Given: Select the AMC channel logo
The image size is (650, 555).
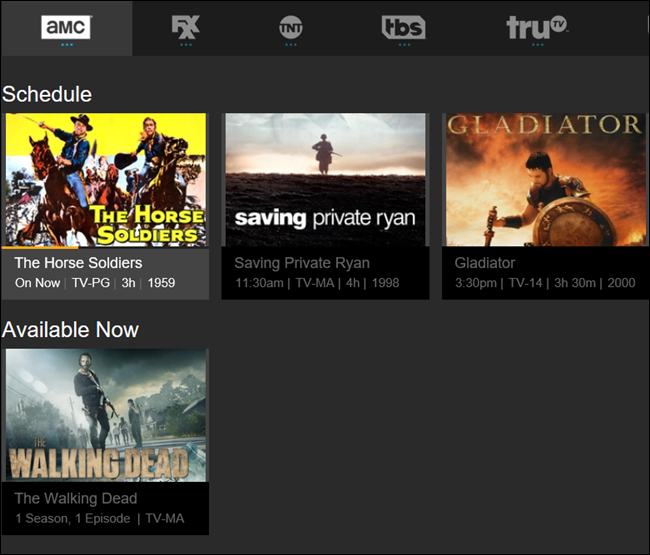Looking at the screenshot, I should point(66,27).
